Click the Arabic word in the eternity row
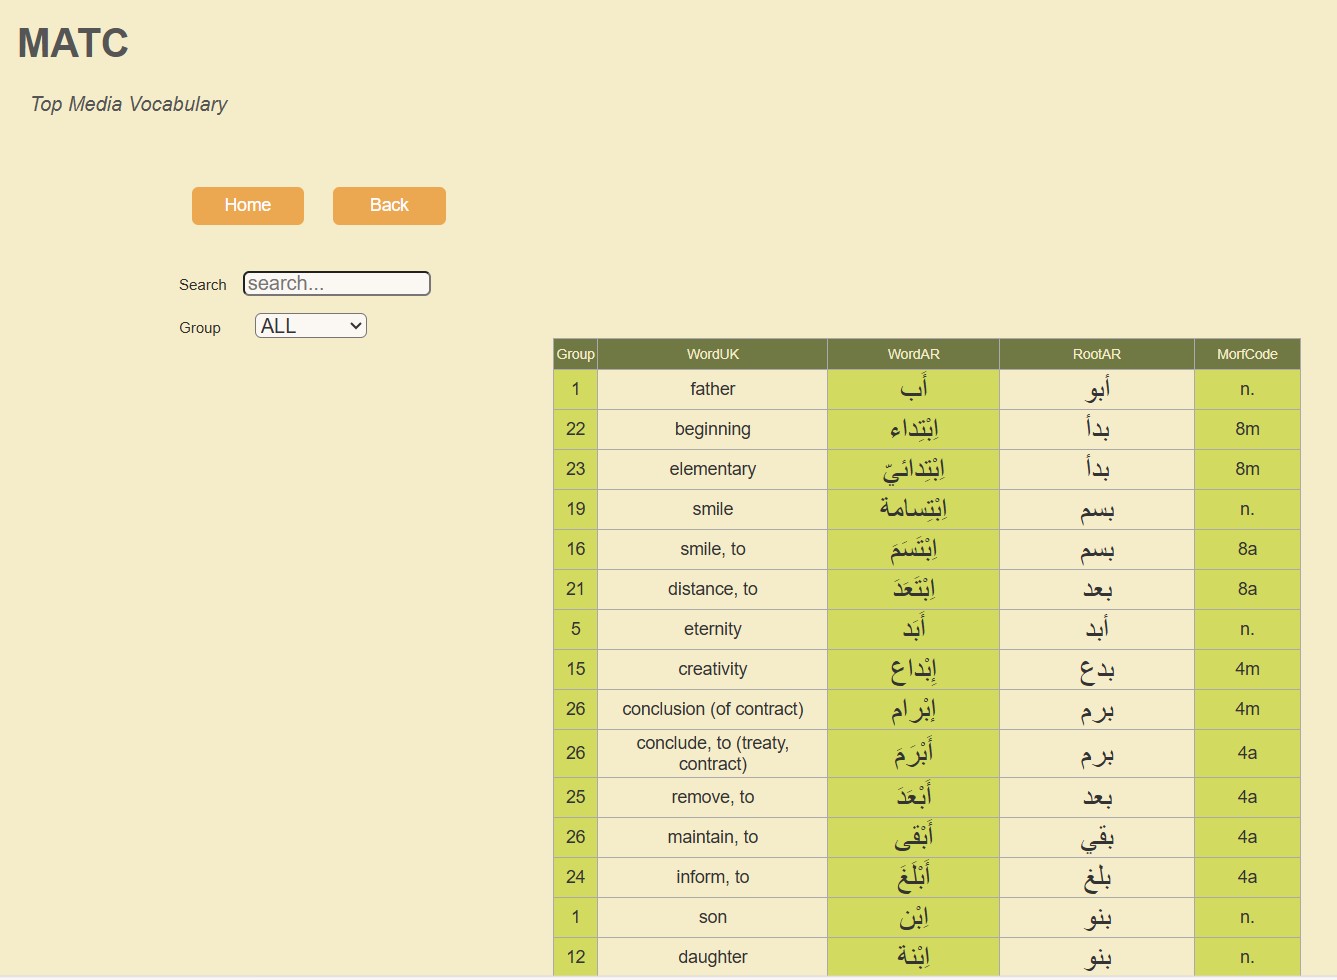The height and width of the screenshot is (980, 1337). (x=914, y=629)
